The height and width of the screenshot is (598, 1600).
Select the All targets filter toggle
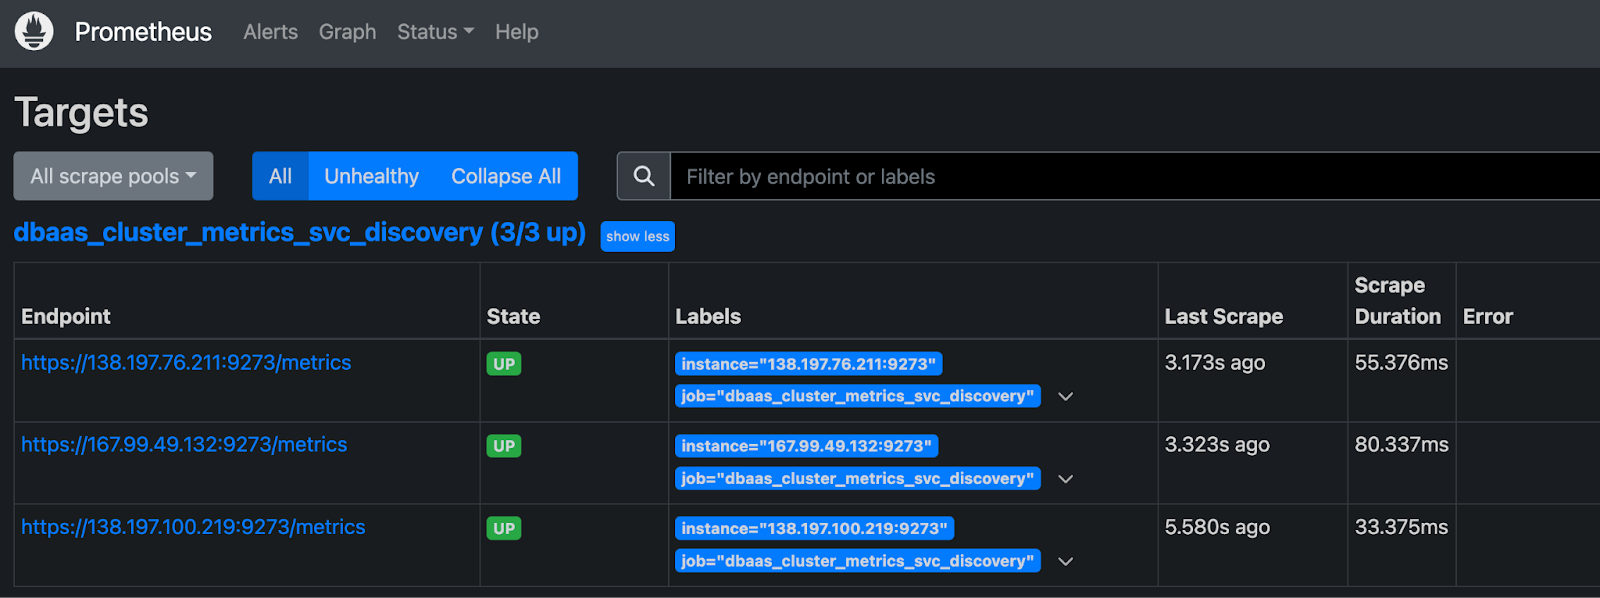point(280,176)
